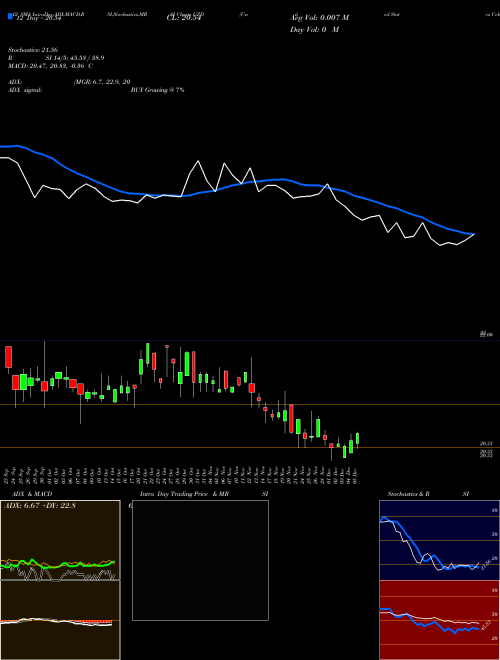Click the ADX indicator chart with green line
The width and height of the screenshot is (500, 660).
point(60,540)
